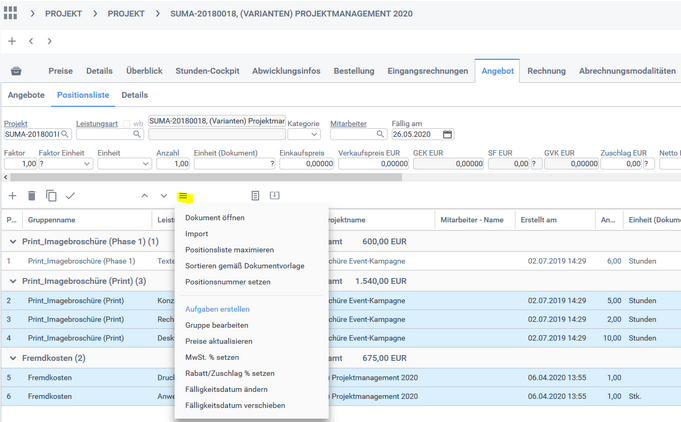Choose 'Preise aktualisieren' menu entry
Image resolution: width=681 pixels, height=422 pixels.
[x=218, y=342]
